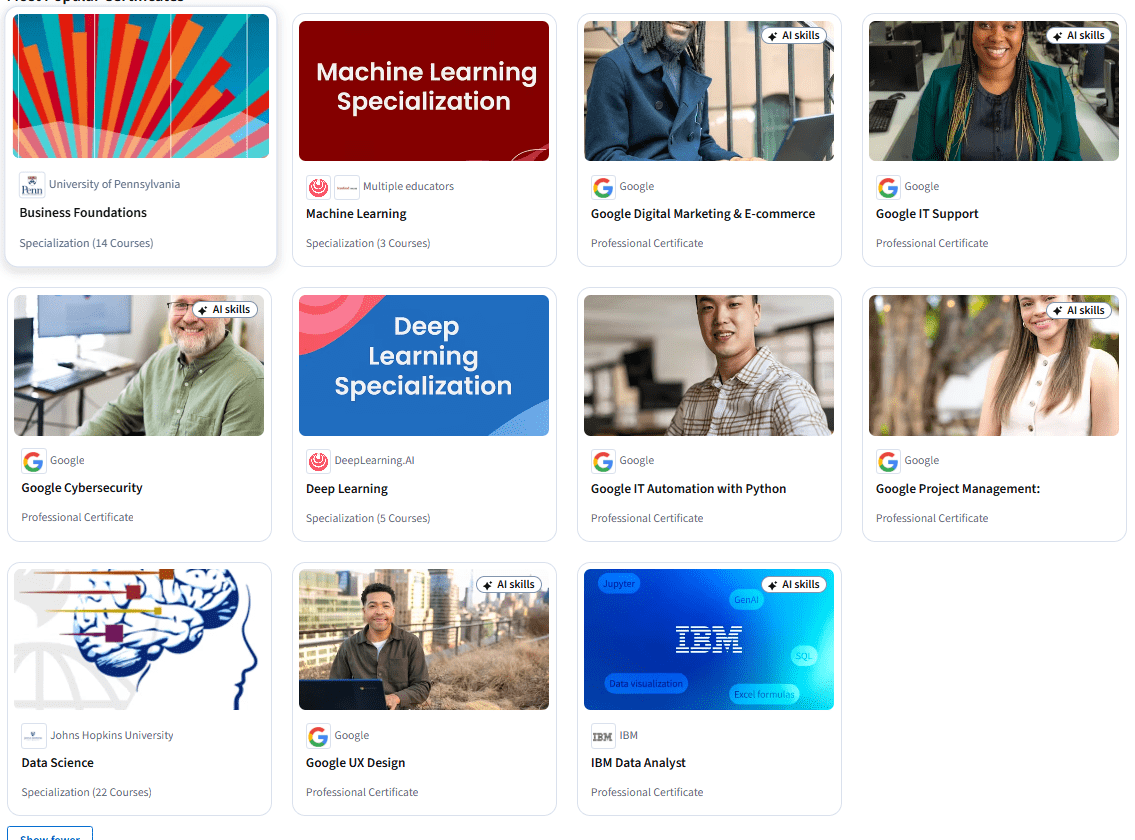The height and width of the screenshot is (840, 1135).
Task: Click the Johns Hopkins University logo icon
Action: [x=33, y=736]
